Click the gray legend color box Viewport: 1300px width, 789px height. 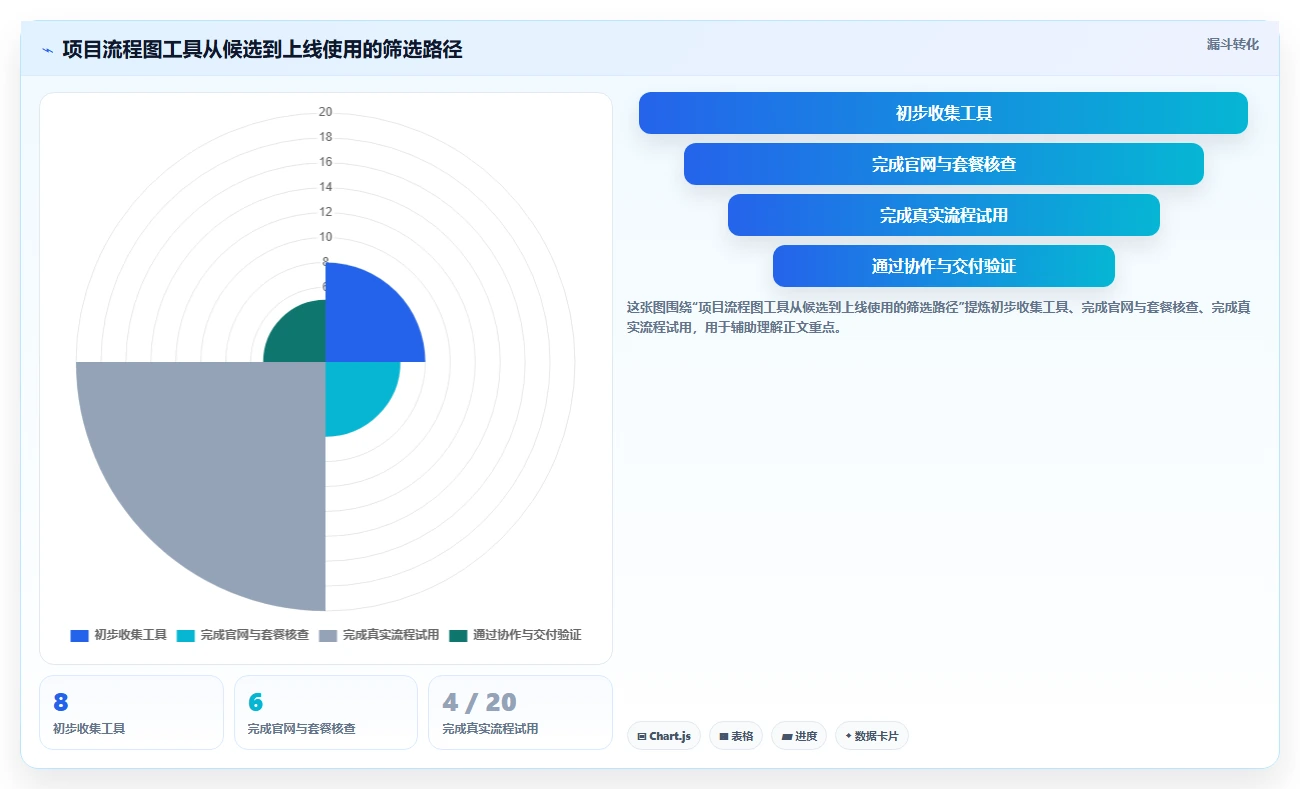pyautogui.click(x=328, y=635)
